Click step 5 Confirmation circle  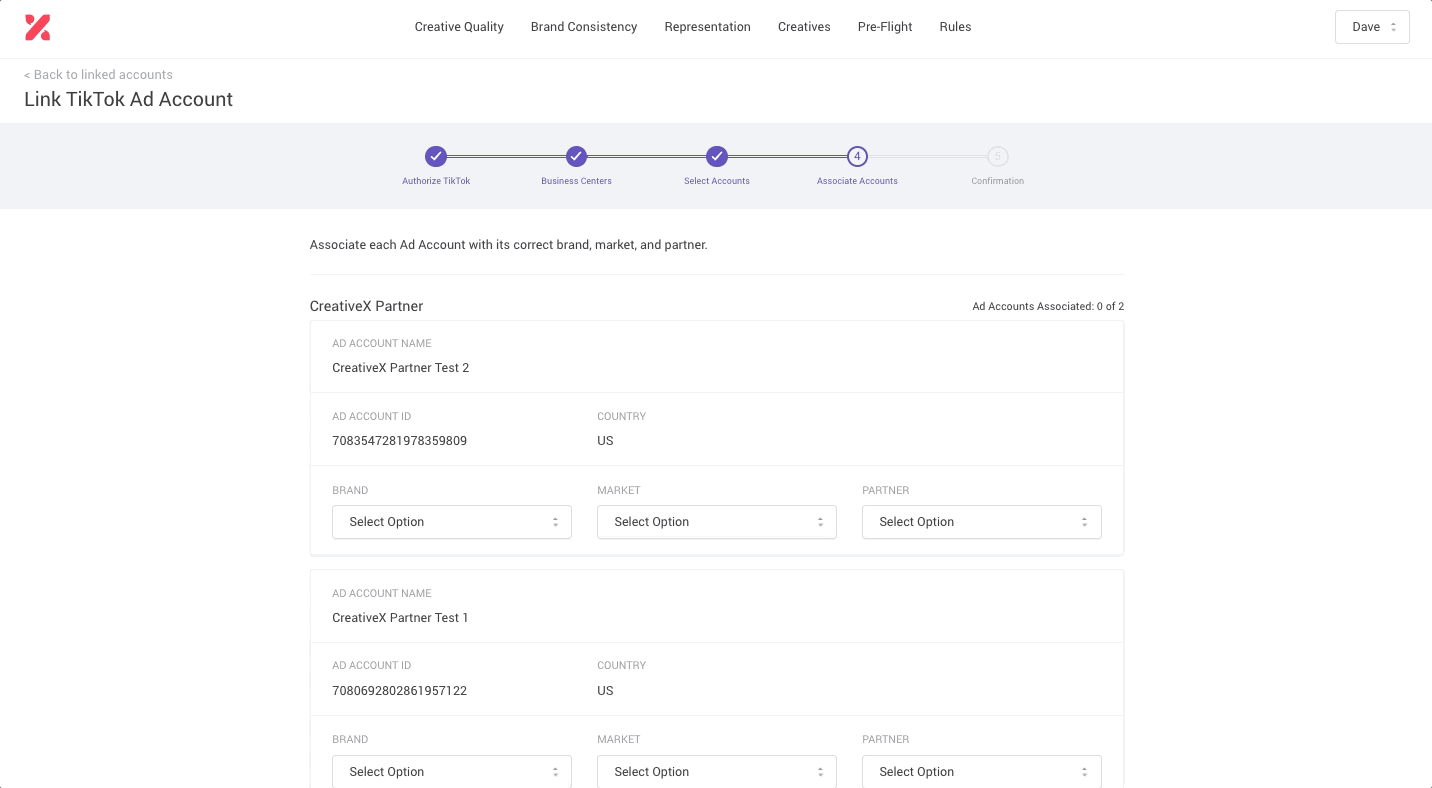coord(997,156)
